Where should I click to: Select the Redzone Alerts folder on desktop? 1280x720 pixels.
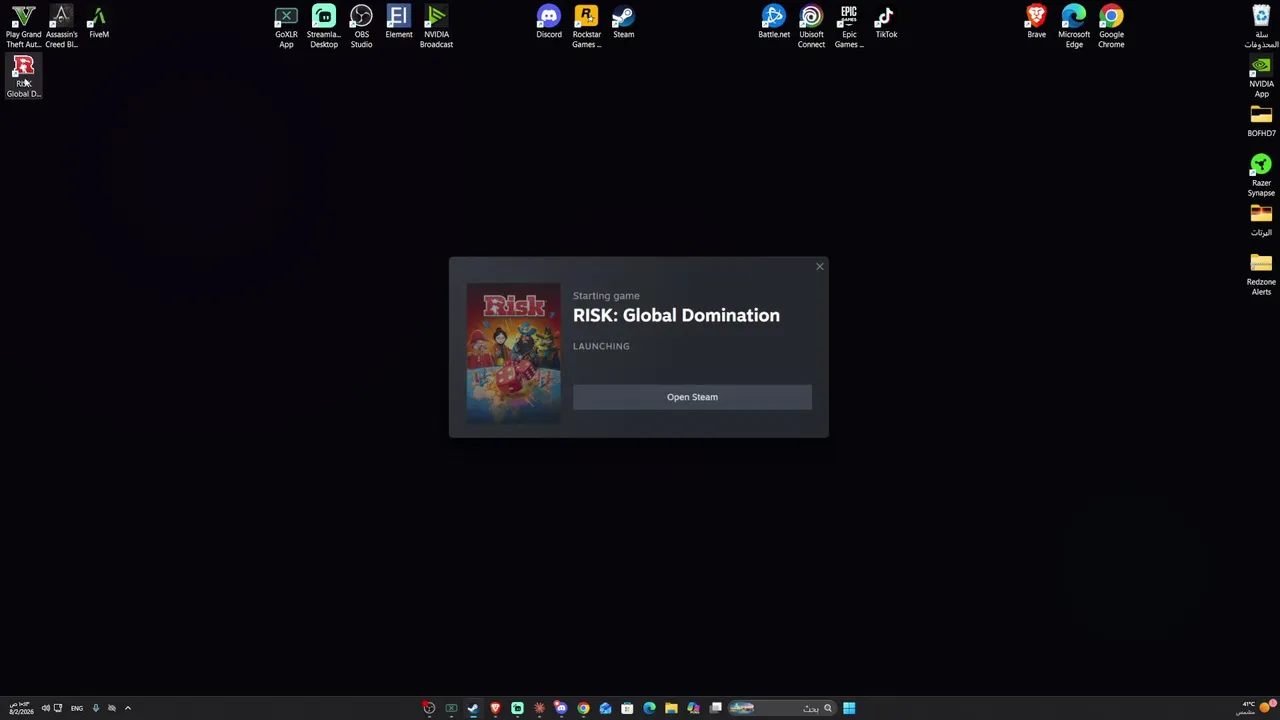click(x=1261, y=275)
